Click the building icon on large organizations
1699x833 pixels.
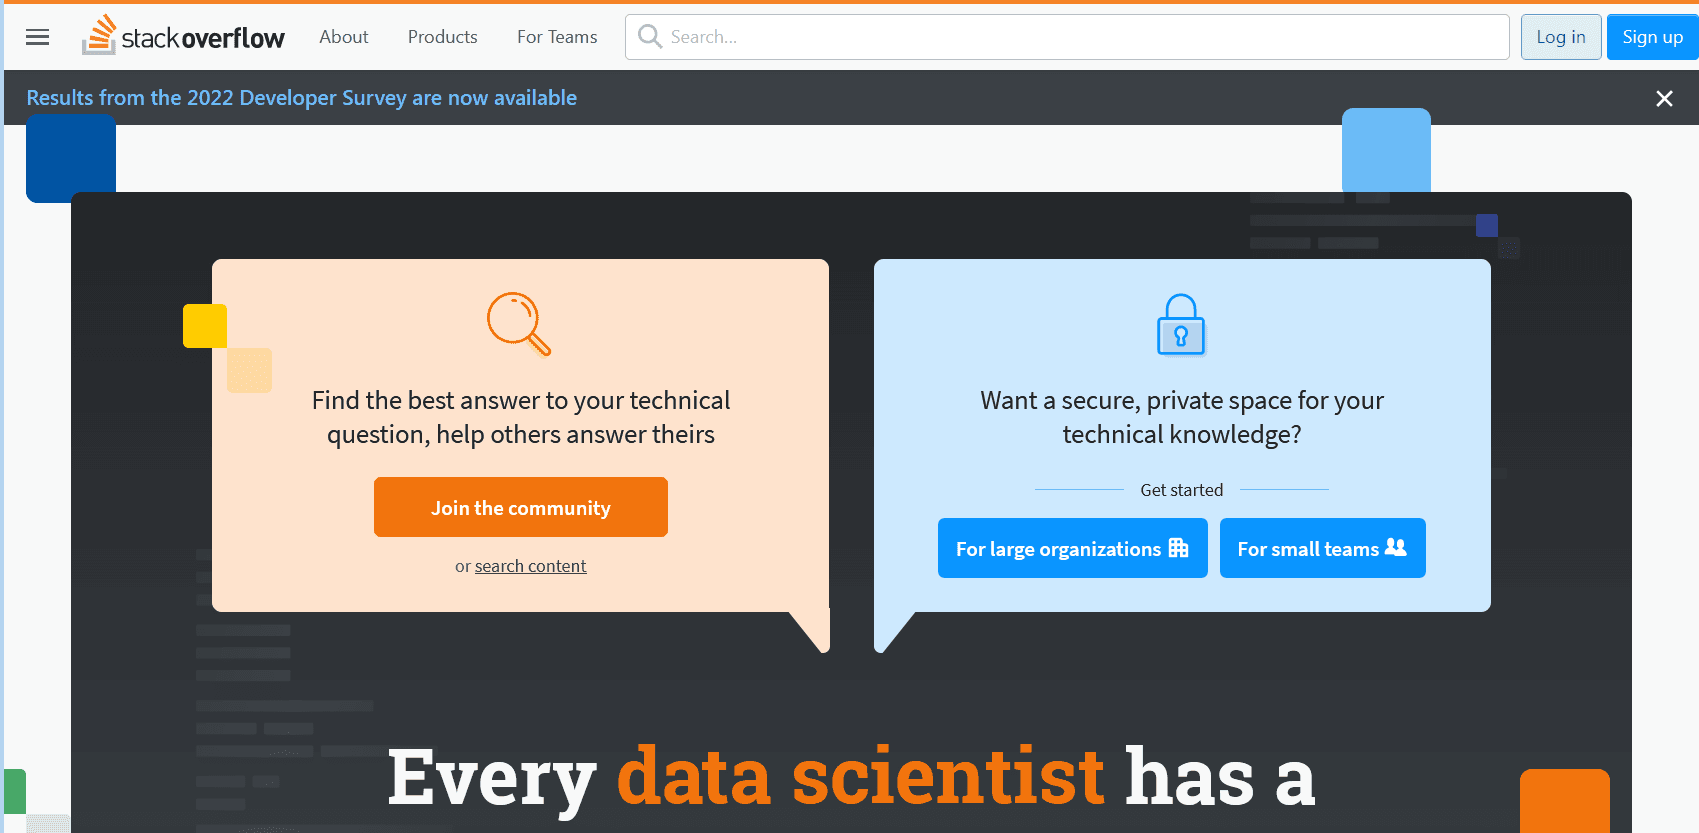pyautogui.click(x=1179, y=548)
